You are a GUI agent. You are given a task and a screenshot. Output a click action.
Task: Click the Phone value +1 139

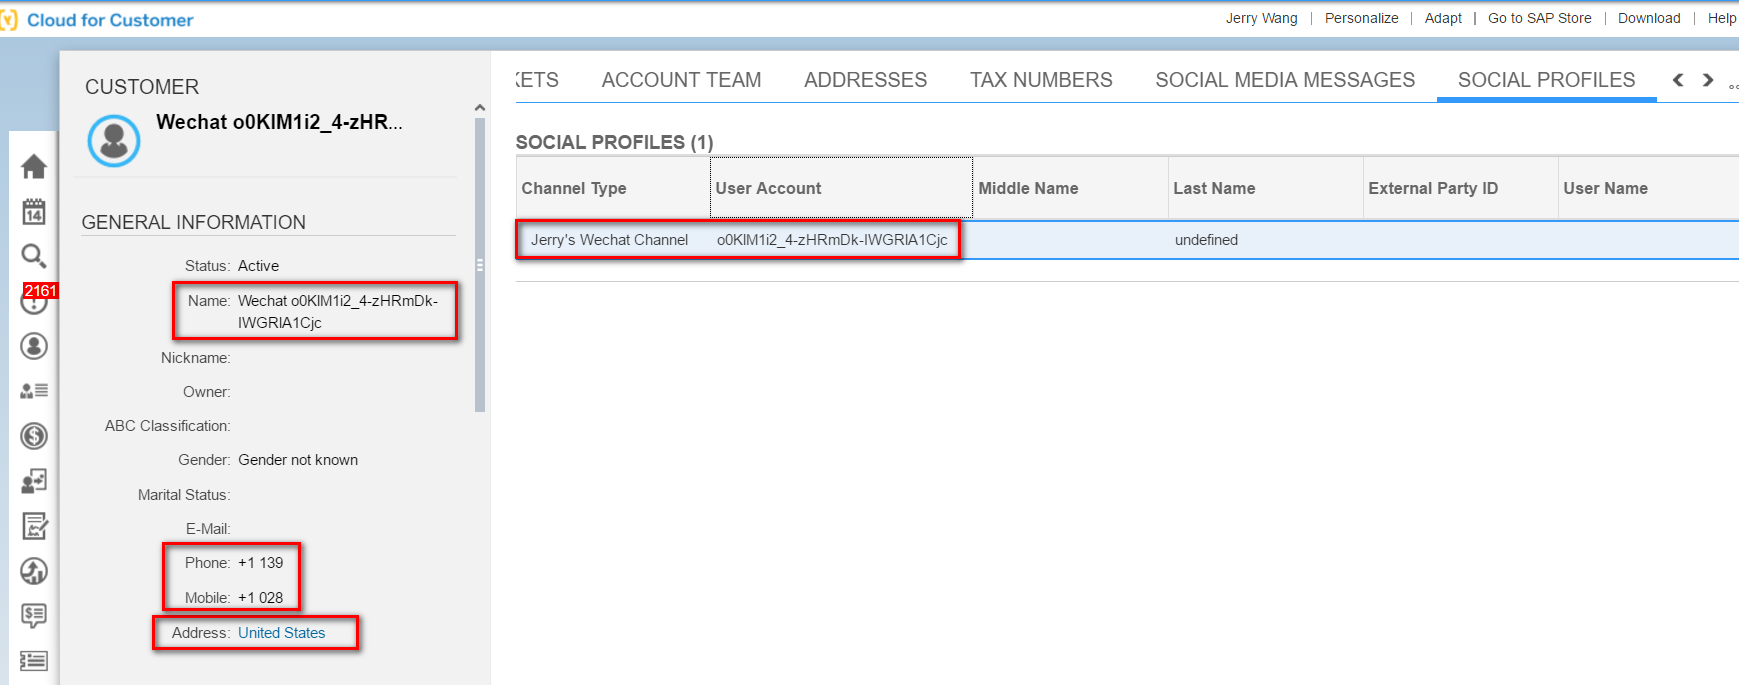click(x=260, y=563)
